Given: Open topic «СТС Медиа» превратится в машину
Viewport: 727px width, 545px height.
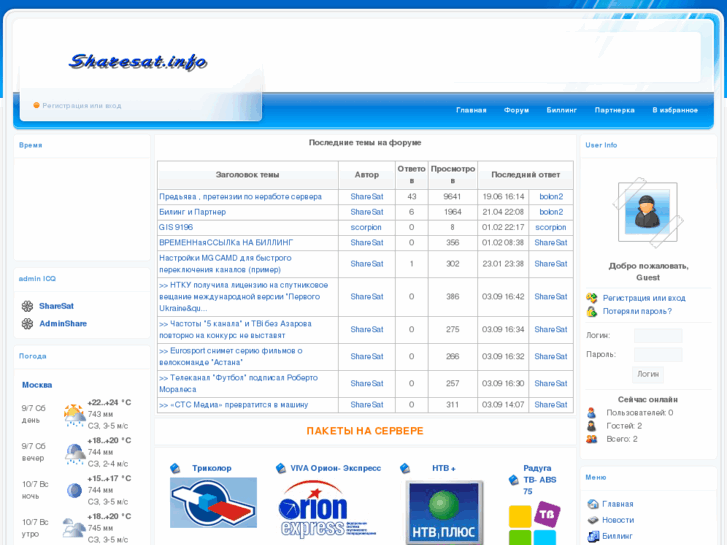Looking at the screenshot, I should click(x=234, y=405).
